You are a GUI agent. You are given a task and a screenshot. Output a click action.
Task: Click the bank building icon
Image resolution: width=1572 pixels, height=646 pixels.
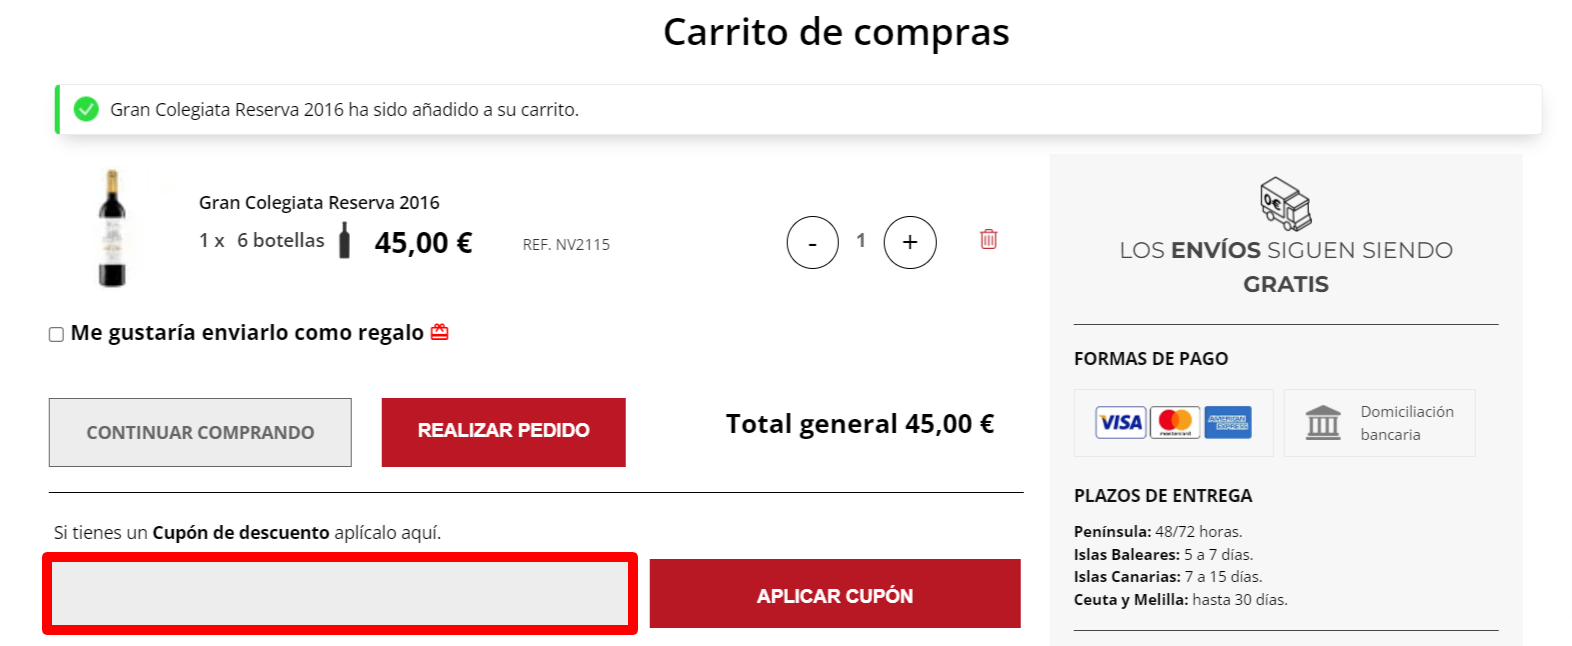pyautogui.click(x=1323, y=422)
